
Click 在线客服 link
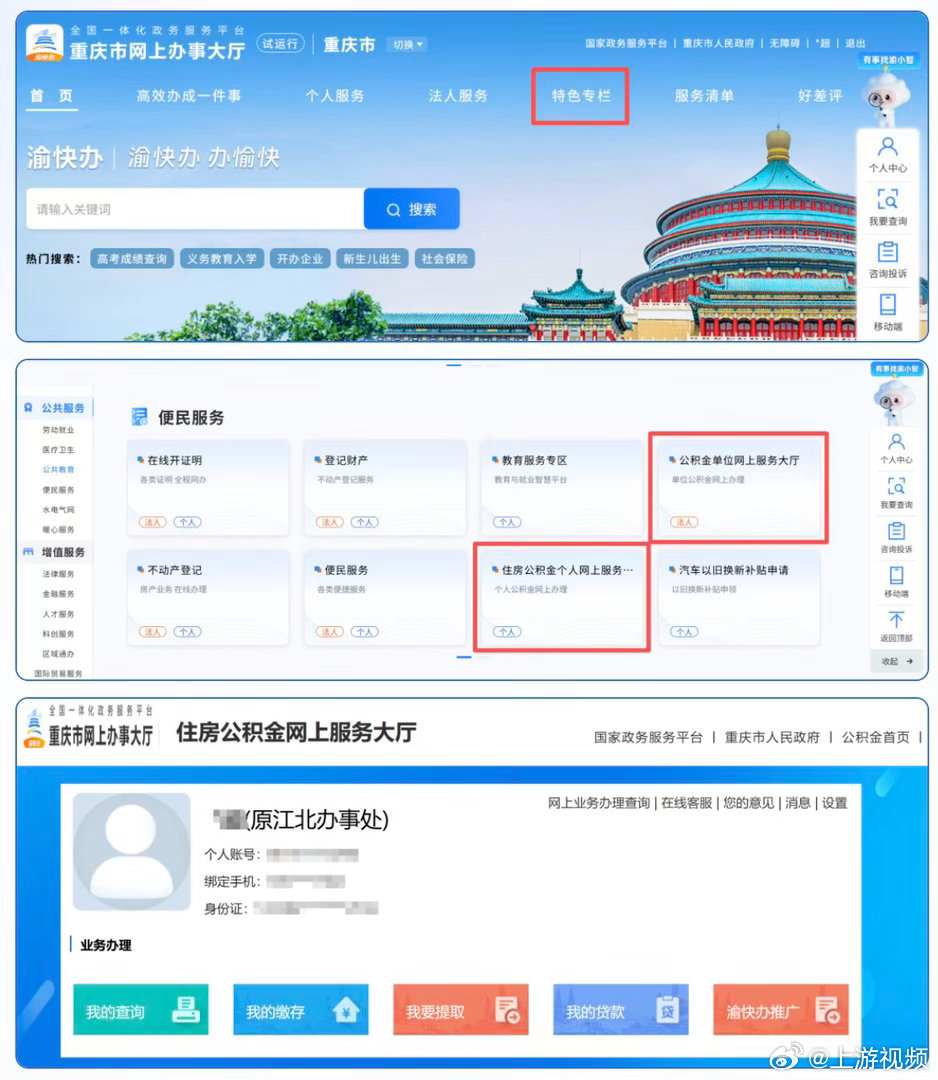tap(687, 802)
